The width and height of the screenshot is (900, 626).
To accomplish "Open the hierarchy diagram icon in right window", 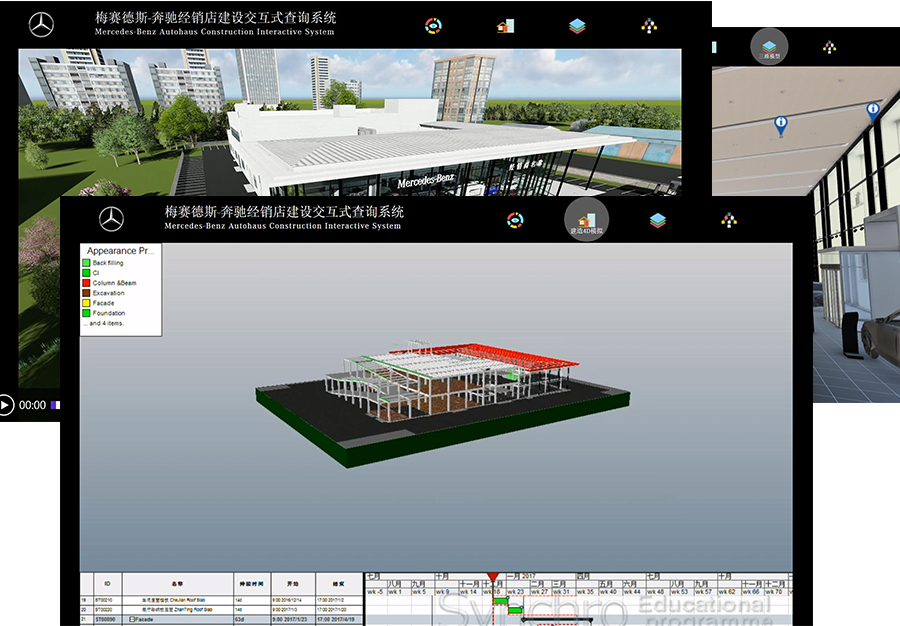I will (x=829, y=47).
